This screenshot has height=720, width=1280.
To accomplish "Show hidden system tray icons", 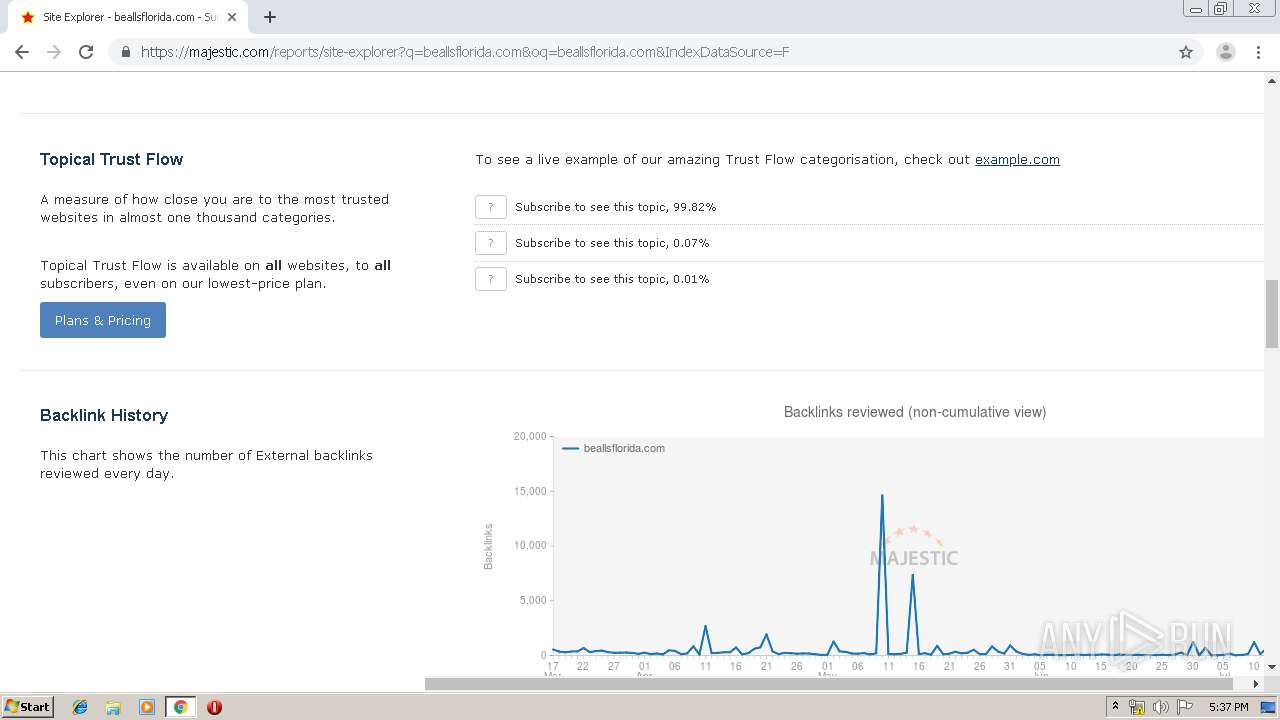I will click(x=1115, y=707).
